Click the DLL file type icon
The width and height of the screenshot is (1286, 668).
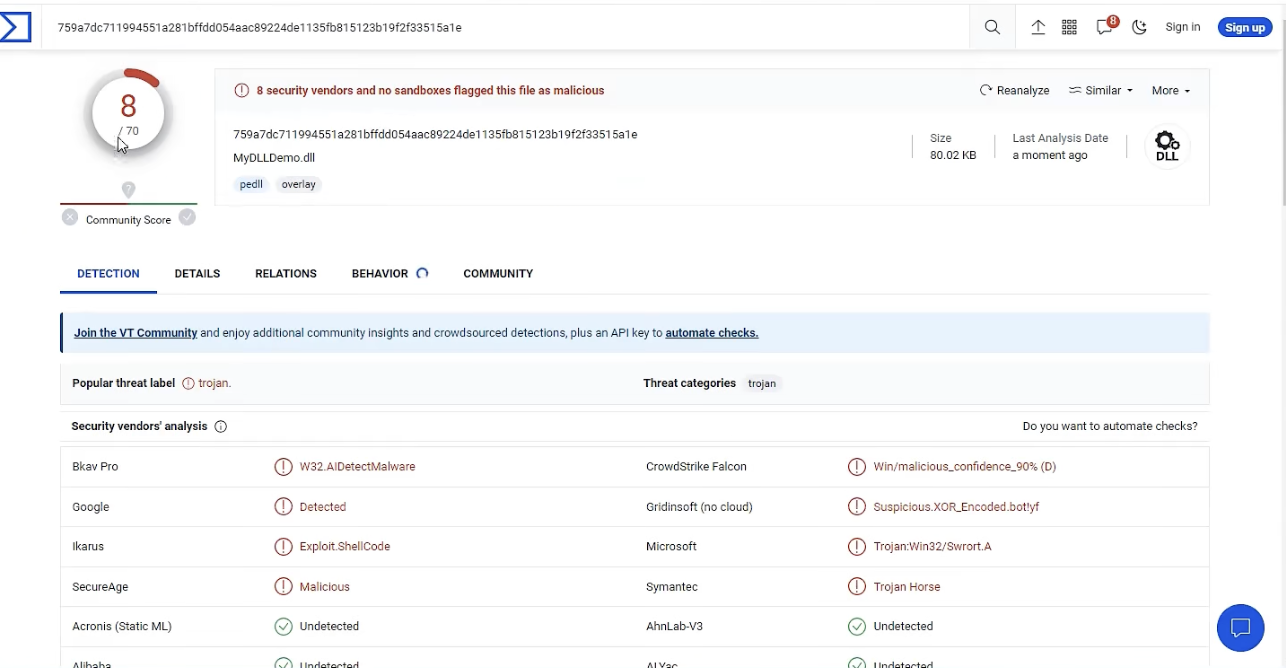pos(1167,146)
